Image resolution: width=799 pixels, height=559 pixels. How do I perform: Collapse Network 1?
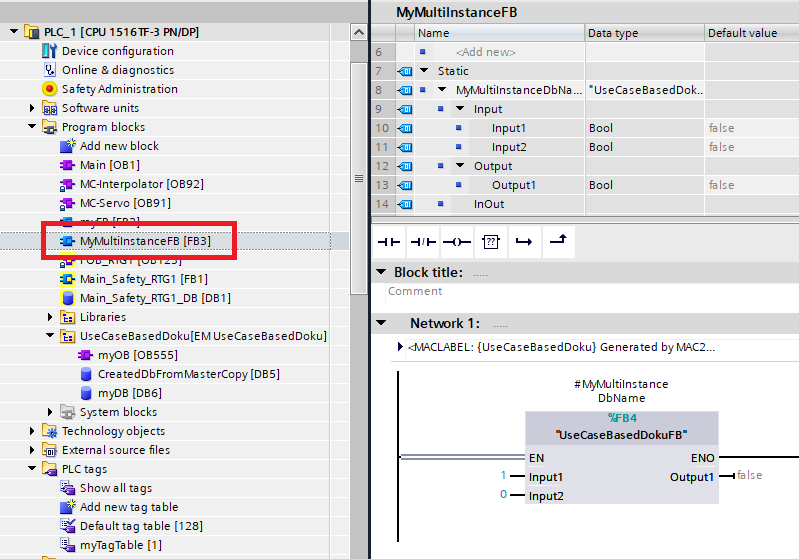tap(381, 323)
